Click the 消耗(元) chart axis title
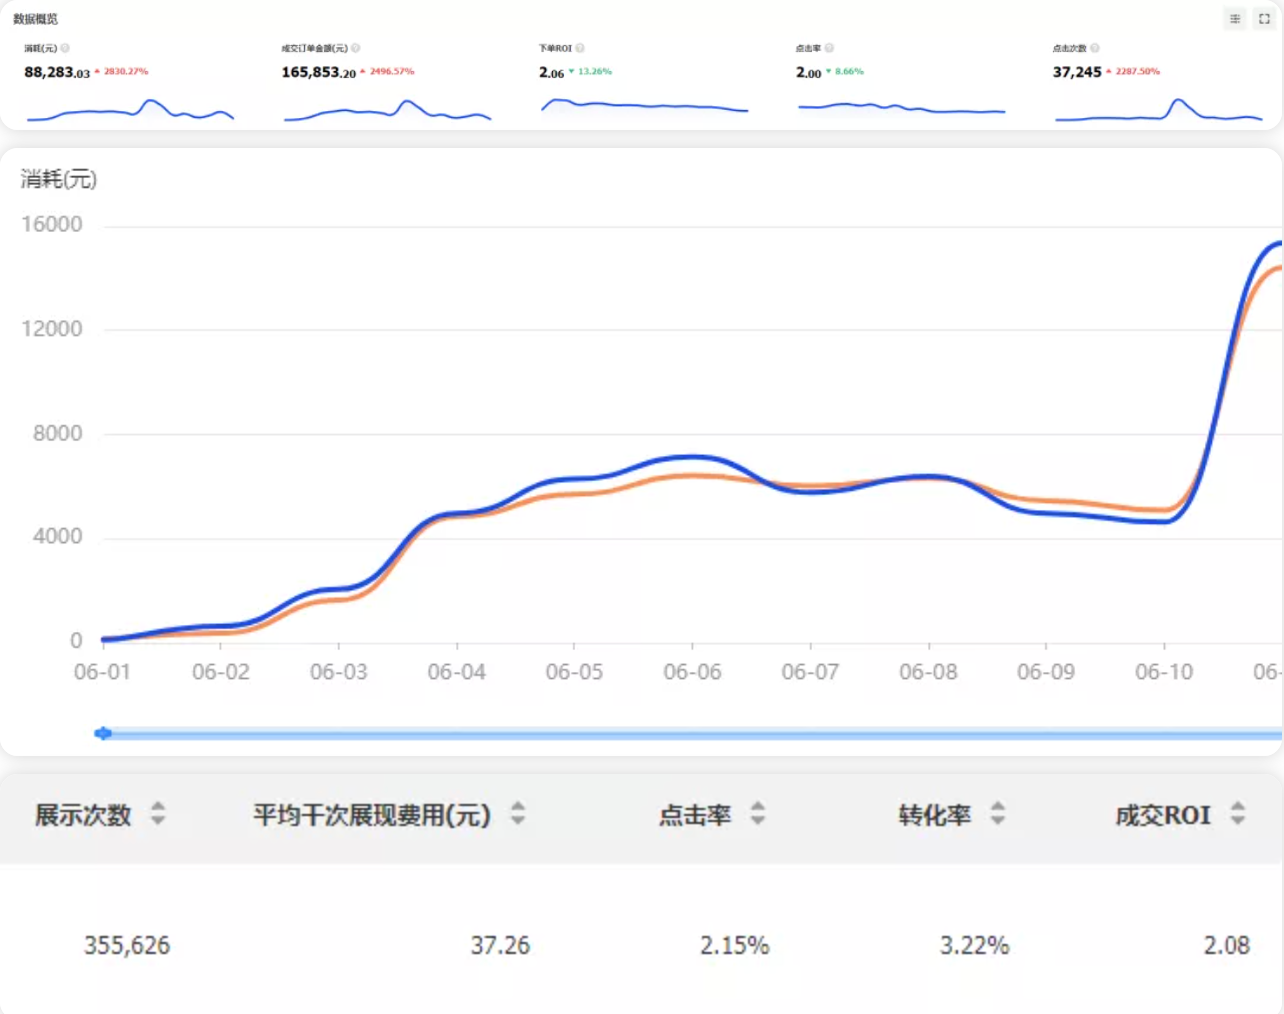This screenshot has width=1284, height=1014. click(x=59, y=179)
